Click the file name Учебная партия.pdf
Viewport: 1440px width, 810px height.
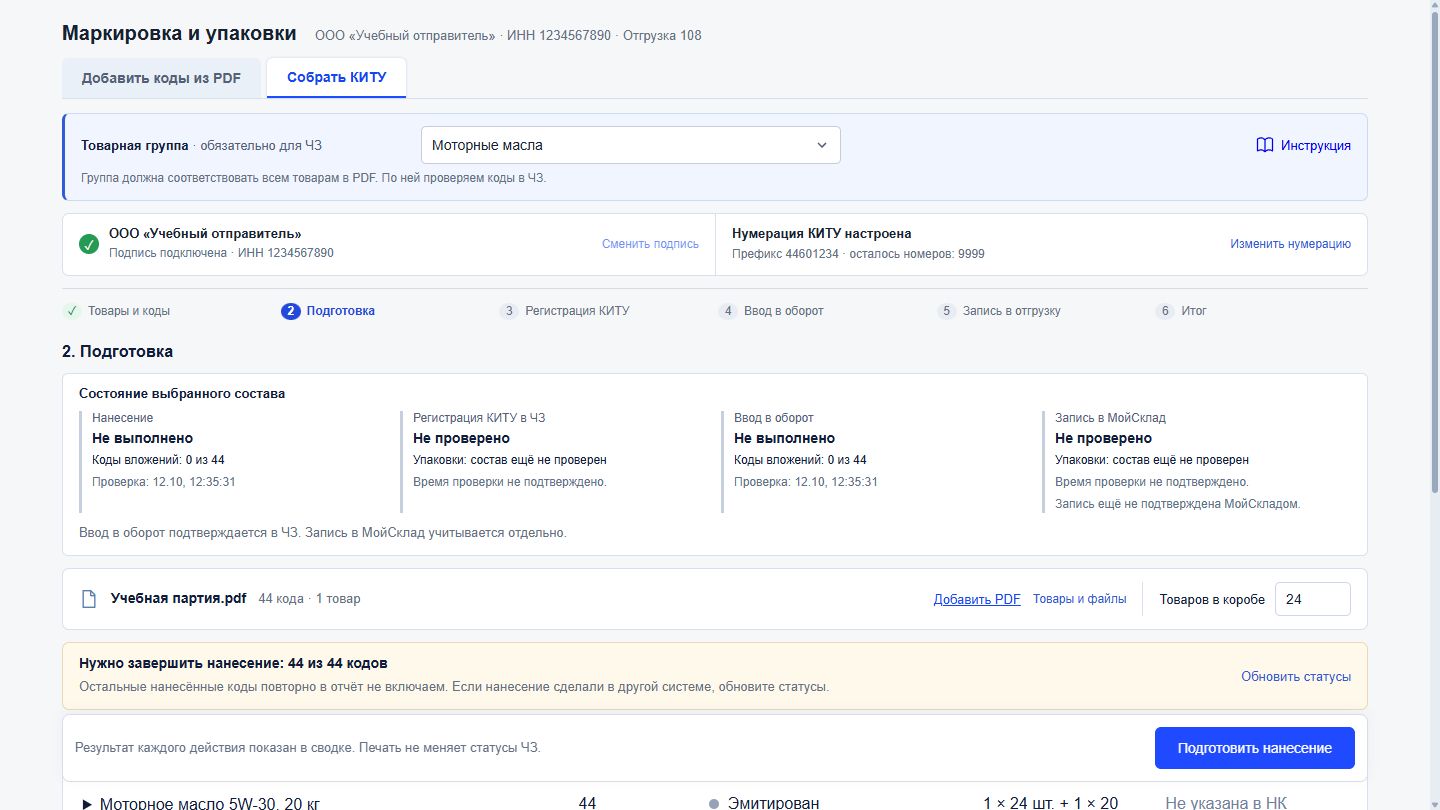178,599
